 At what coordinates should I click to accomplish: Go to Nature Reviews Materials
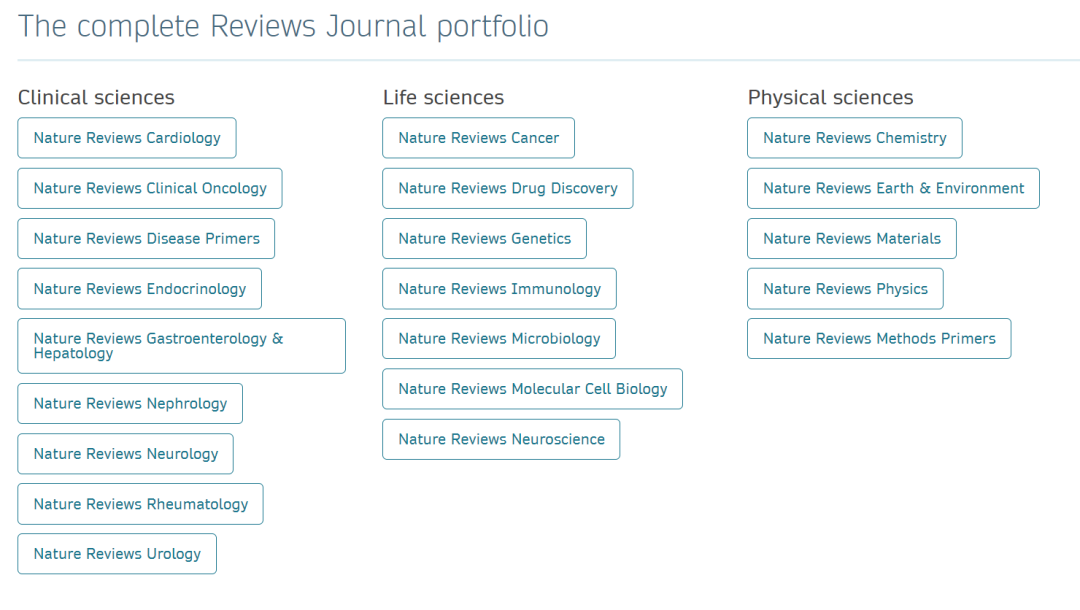click(x=851, y=238)
